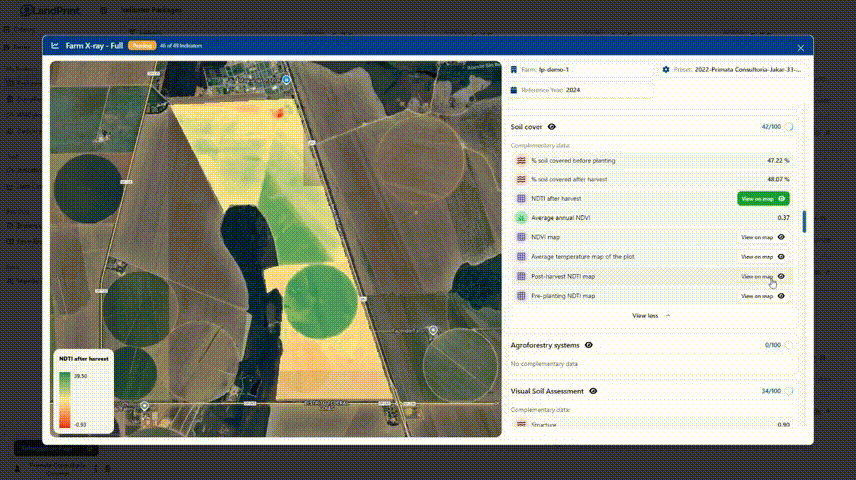Viewport: 856px width, 480px height.
Task: Close the Farm X-ray dialog
Action: 800,47
